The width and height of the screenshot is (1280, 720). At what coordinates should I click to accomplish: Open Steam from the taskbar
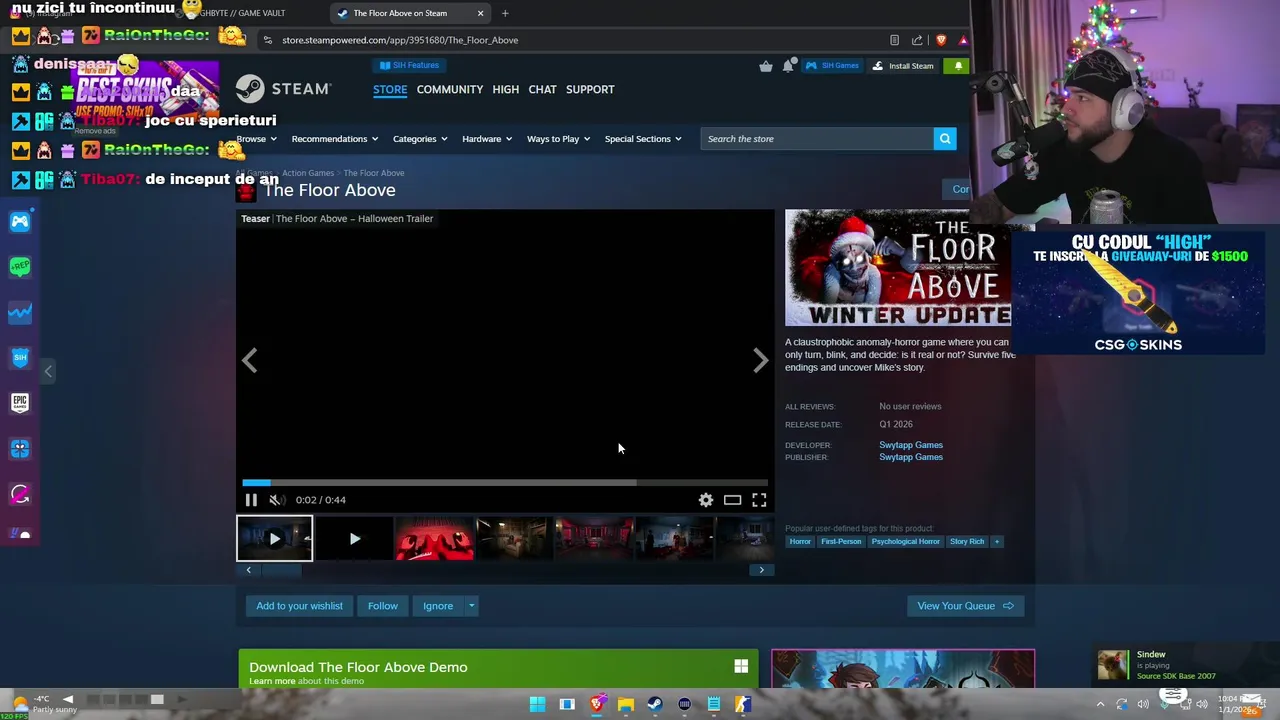(x=655, y=704)
